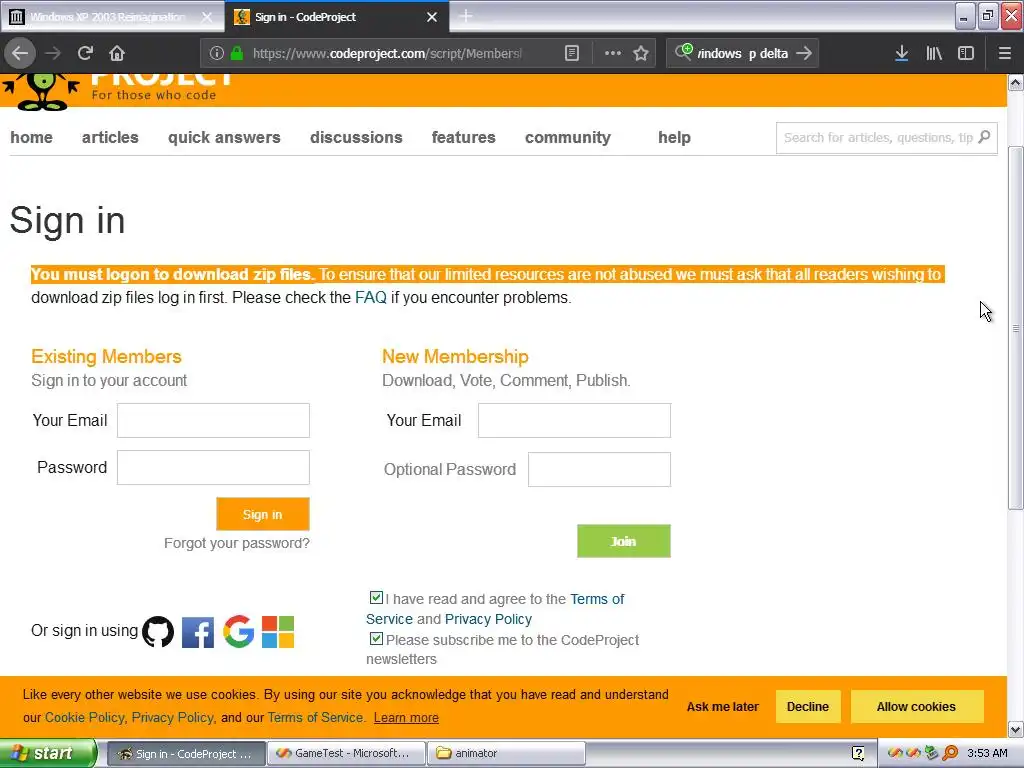Viewport: 1024px width, 768px height.
Task: Click the orange Sign in button
Action: (263, 514)
